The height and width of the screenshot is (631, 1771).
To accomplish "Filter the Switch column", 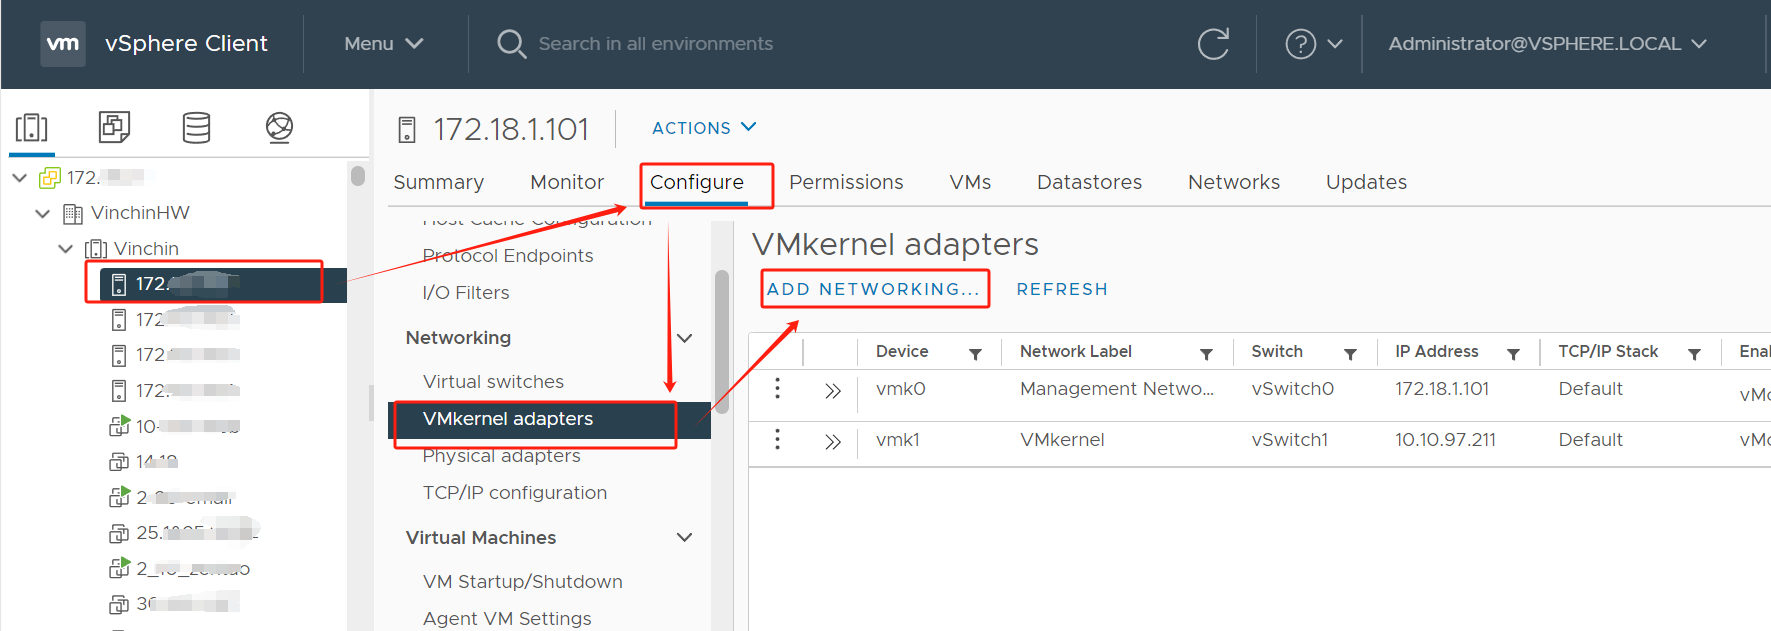I will tap(1350, 354).
